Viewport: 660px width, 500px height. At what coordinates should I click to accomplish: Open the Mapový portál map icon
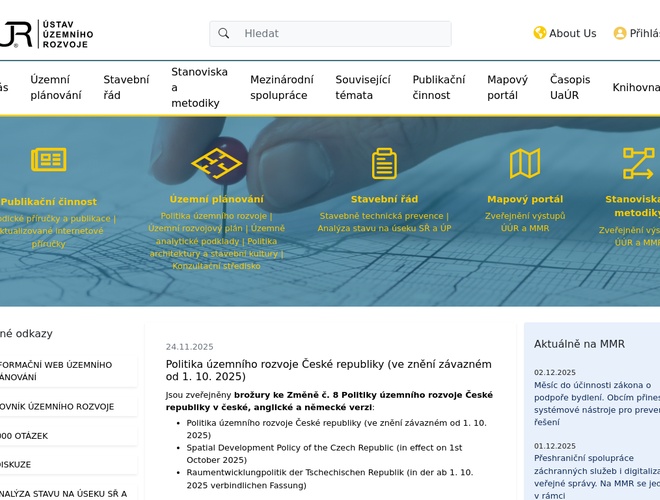coord(524,163)
